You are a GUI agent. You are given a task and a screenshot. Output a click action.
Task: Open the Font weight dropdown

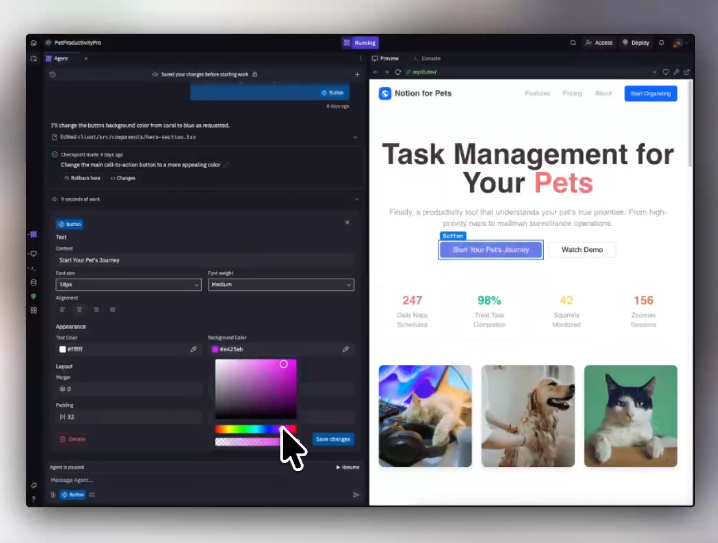coord(281,284)
